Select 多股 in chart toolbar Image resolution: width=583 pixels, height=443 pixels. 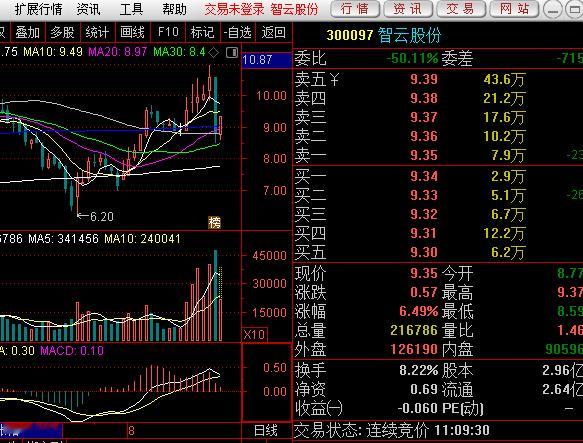coord(62,32)
